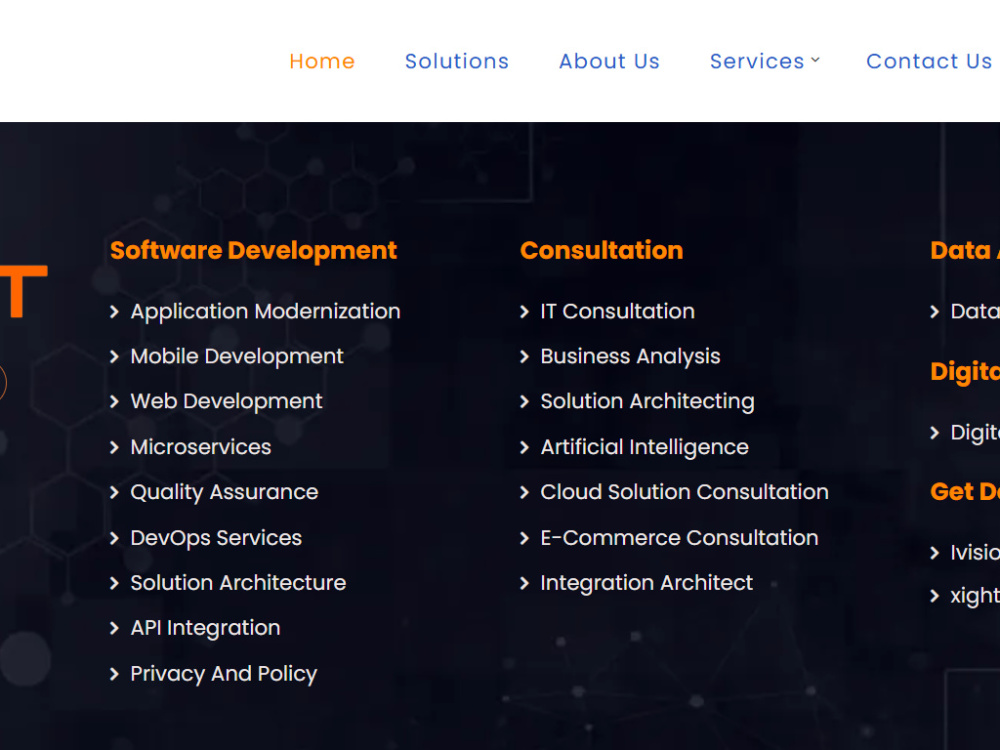Click chevron beside DevOps Services

click(114, 538)
